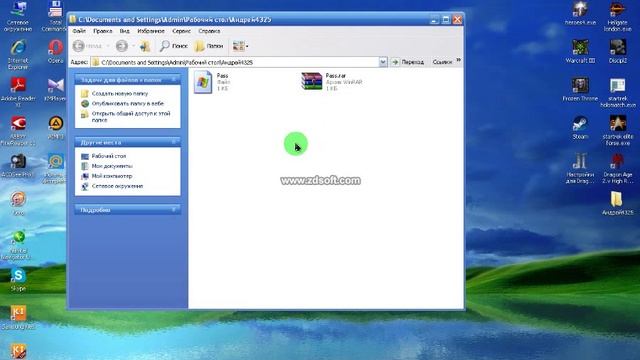
Task: Expand the Ссылки overflow chevron
Action: (x=458, y=60)
